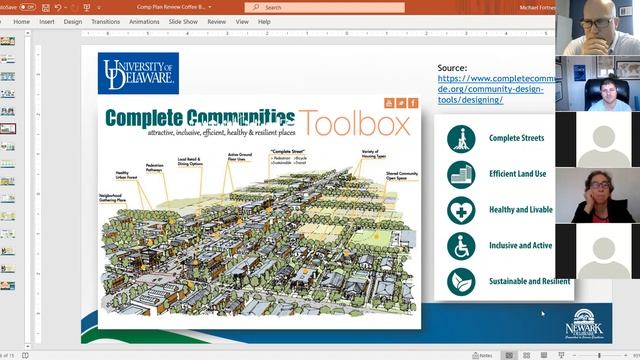Start presentation from beginning icon

click(87, 7)
